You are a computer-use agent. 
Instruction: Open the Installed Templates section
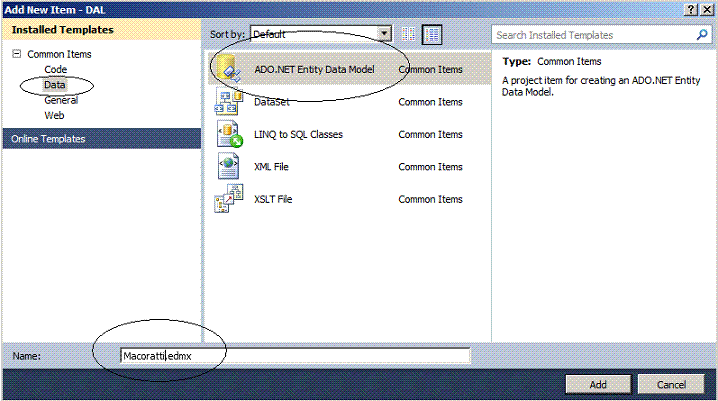(102, 30)
